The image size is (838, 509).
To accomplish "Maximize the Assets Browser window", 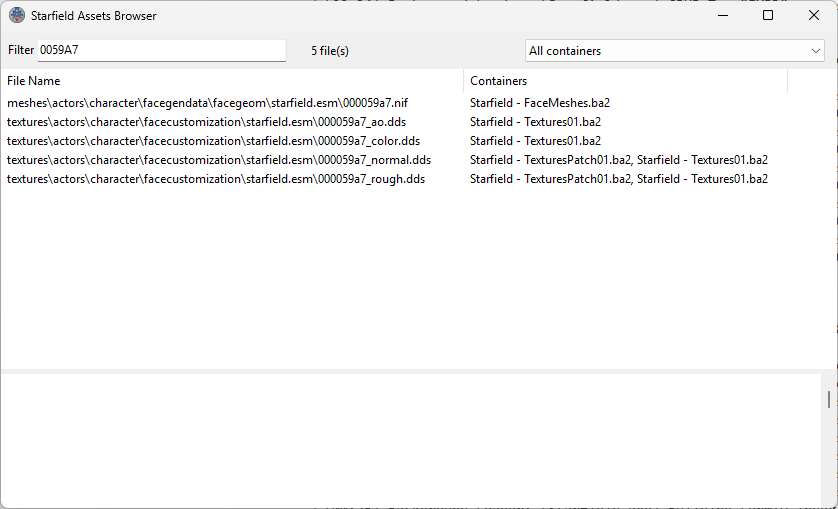I will [x=768, y=16].
